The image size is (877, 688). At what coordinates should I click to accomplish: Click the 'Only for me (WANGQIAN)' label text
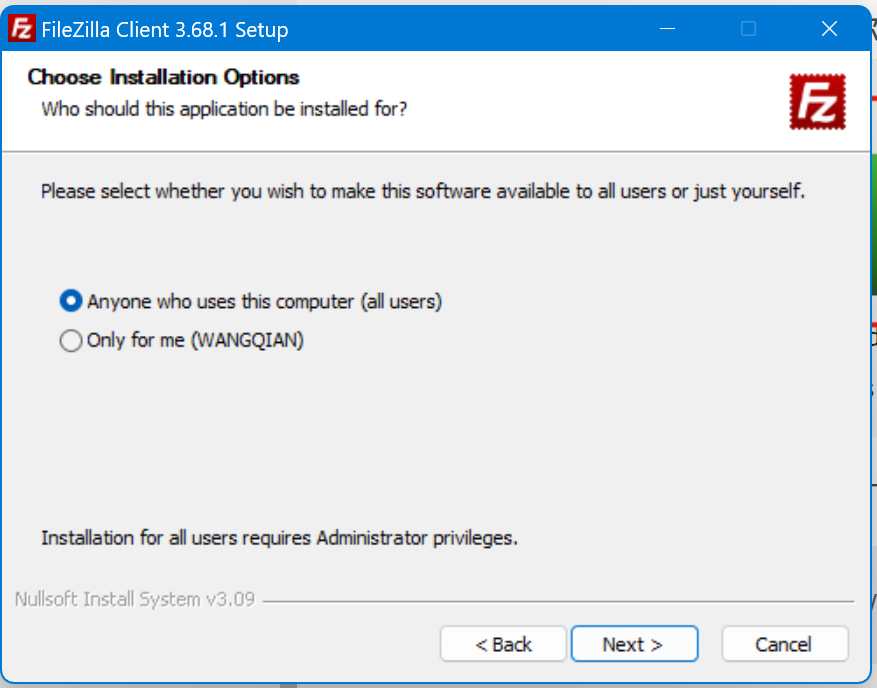click(x=195, y=340)
